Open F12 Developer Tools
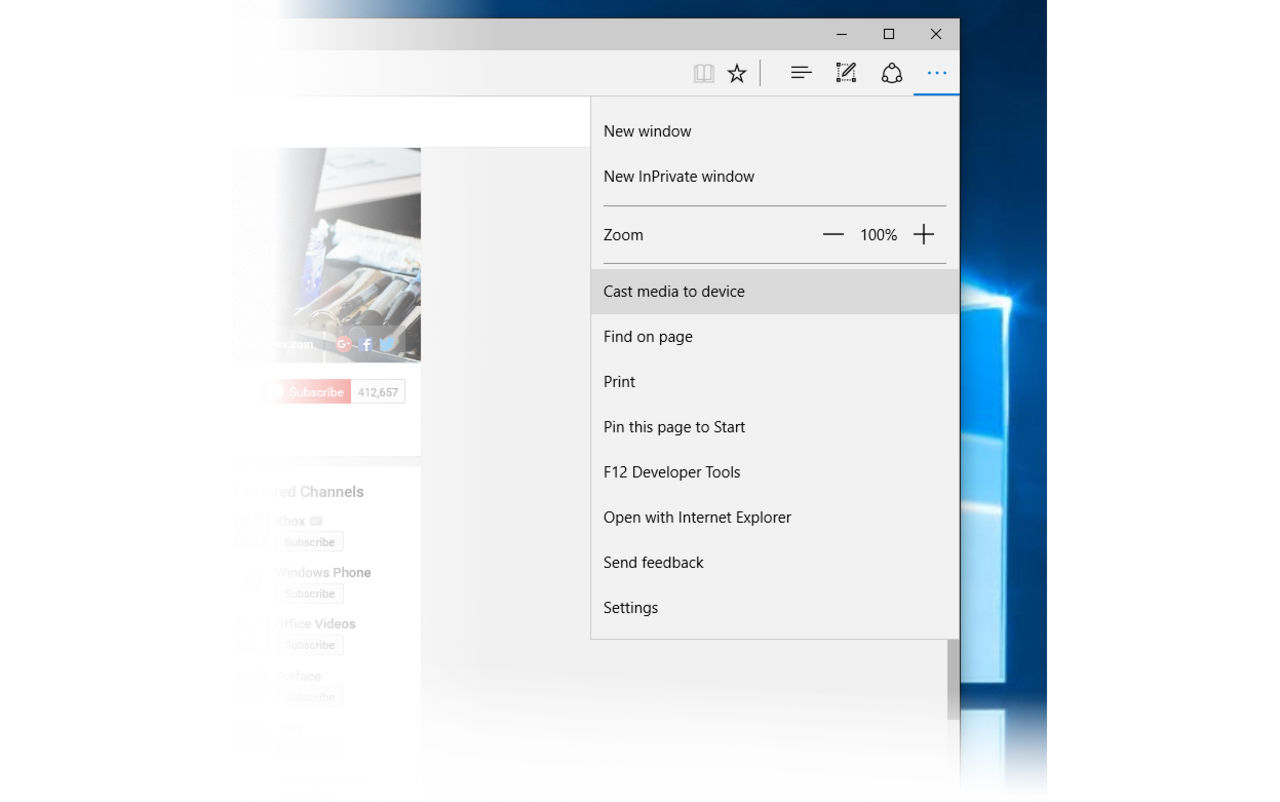Image resolution: width=1280 pixels, height=802 pixels. [671, 472]
